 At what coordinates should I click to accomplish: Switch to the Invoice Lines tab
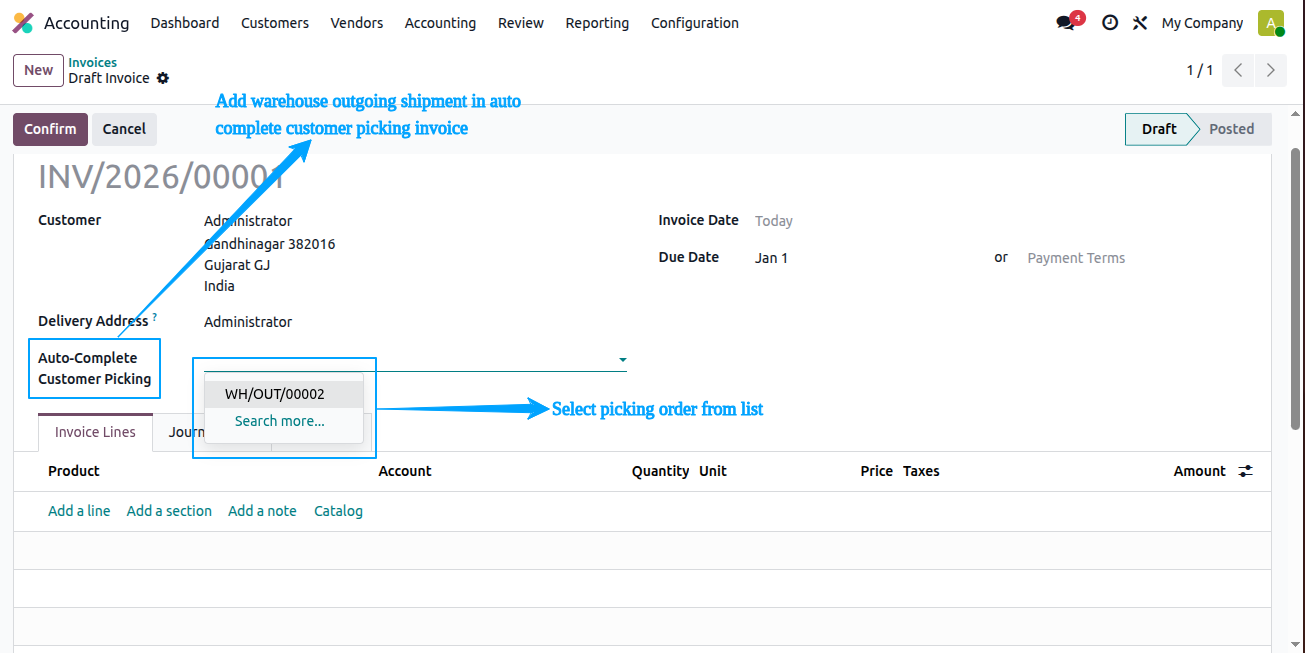click(95, 432)
